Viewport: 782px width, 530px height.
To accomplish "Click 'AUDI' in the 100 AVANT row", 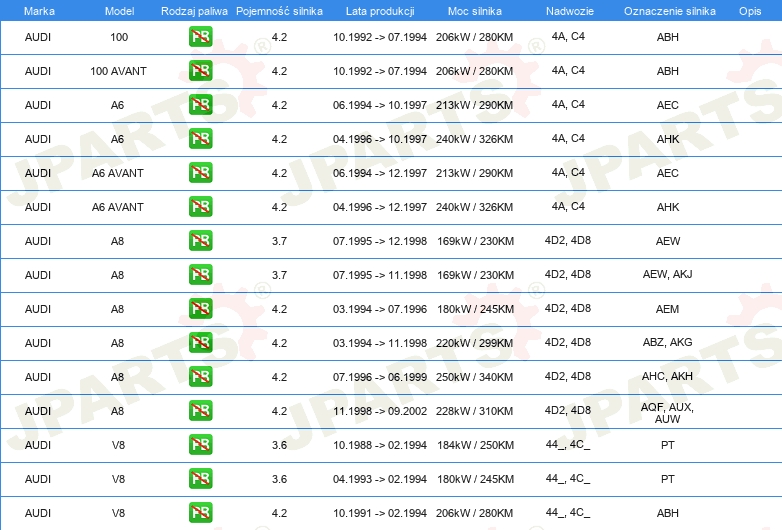I will 38,71.
